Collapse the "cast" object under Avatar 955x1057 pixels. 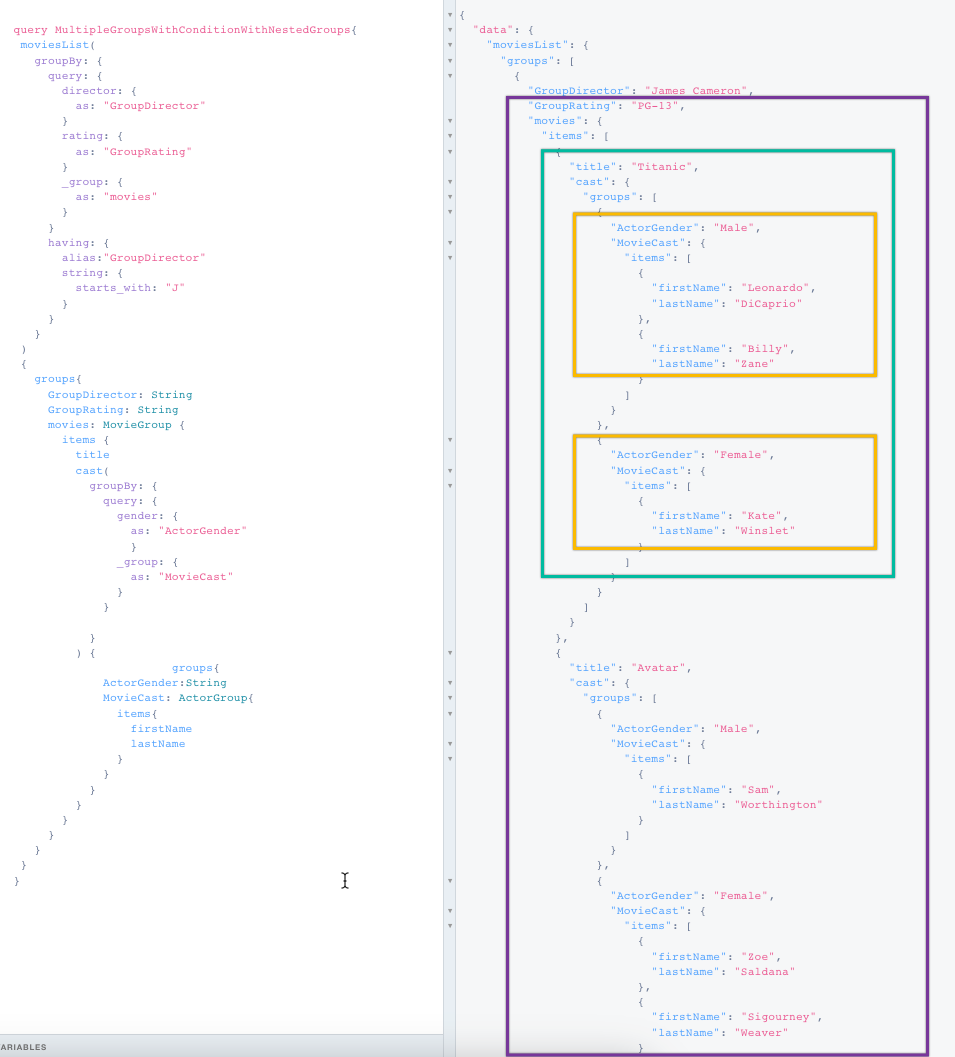[450, 683]
